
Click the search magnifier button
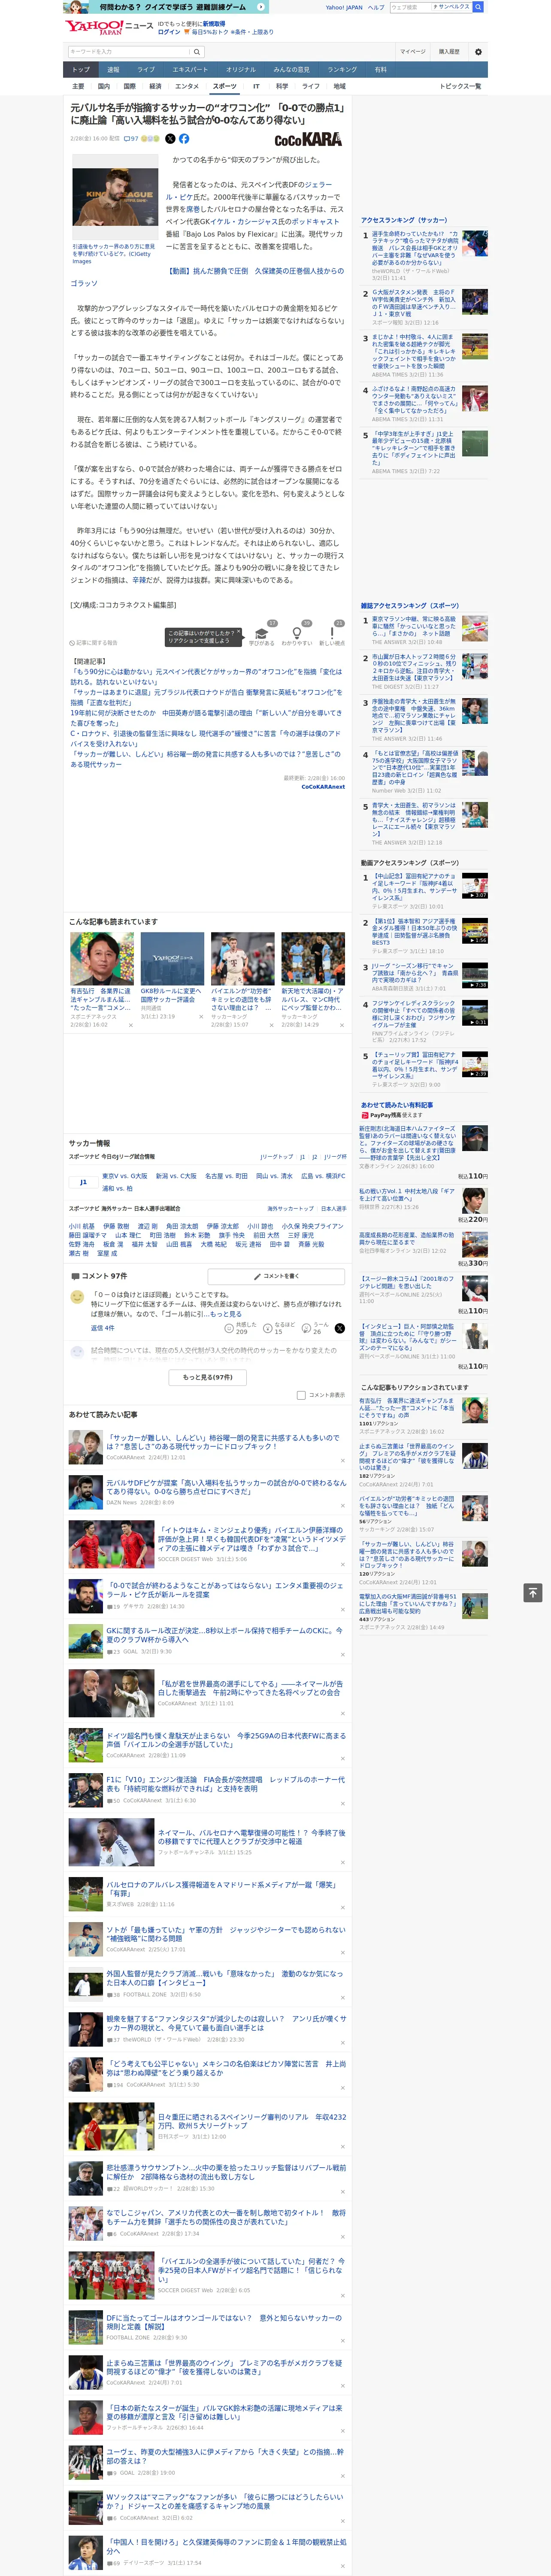[x=197, y=52]
